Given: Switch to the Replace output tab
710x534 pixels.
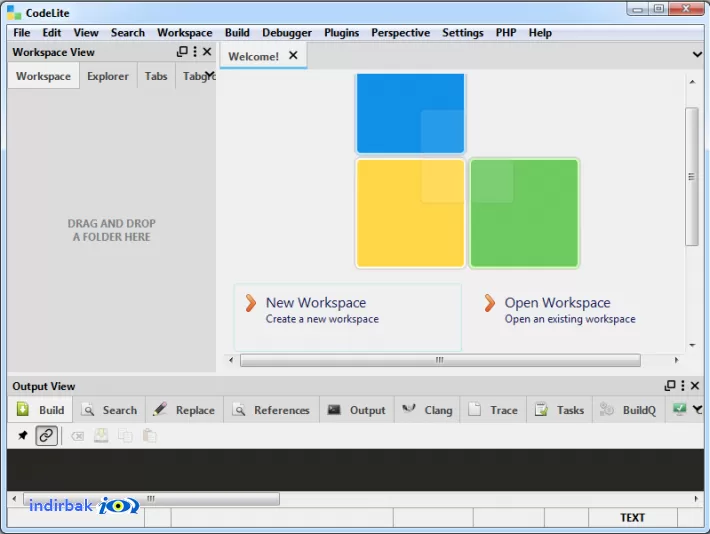Looking at the screenshot, I should 184,410.
